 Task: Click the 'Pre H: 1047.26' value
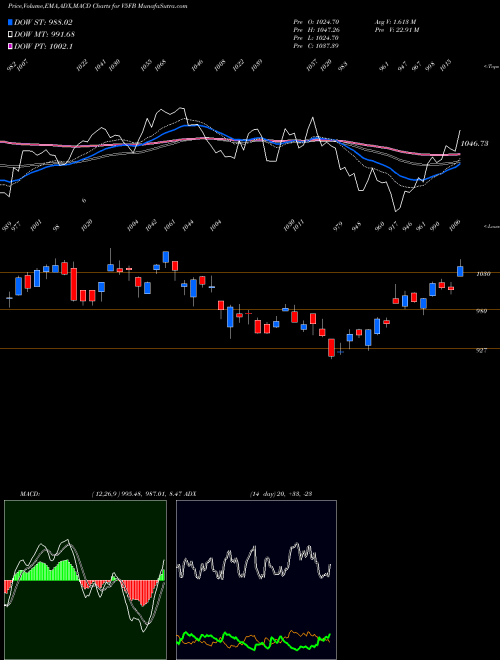[x=316, y=29]
